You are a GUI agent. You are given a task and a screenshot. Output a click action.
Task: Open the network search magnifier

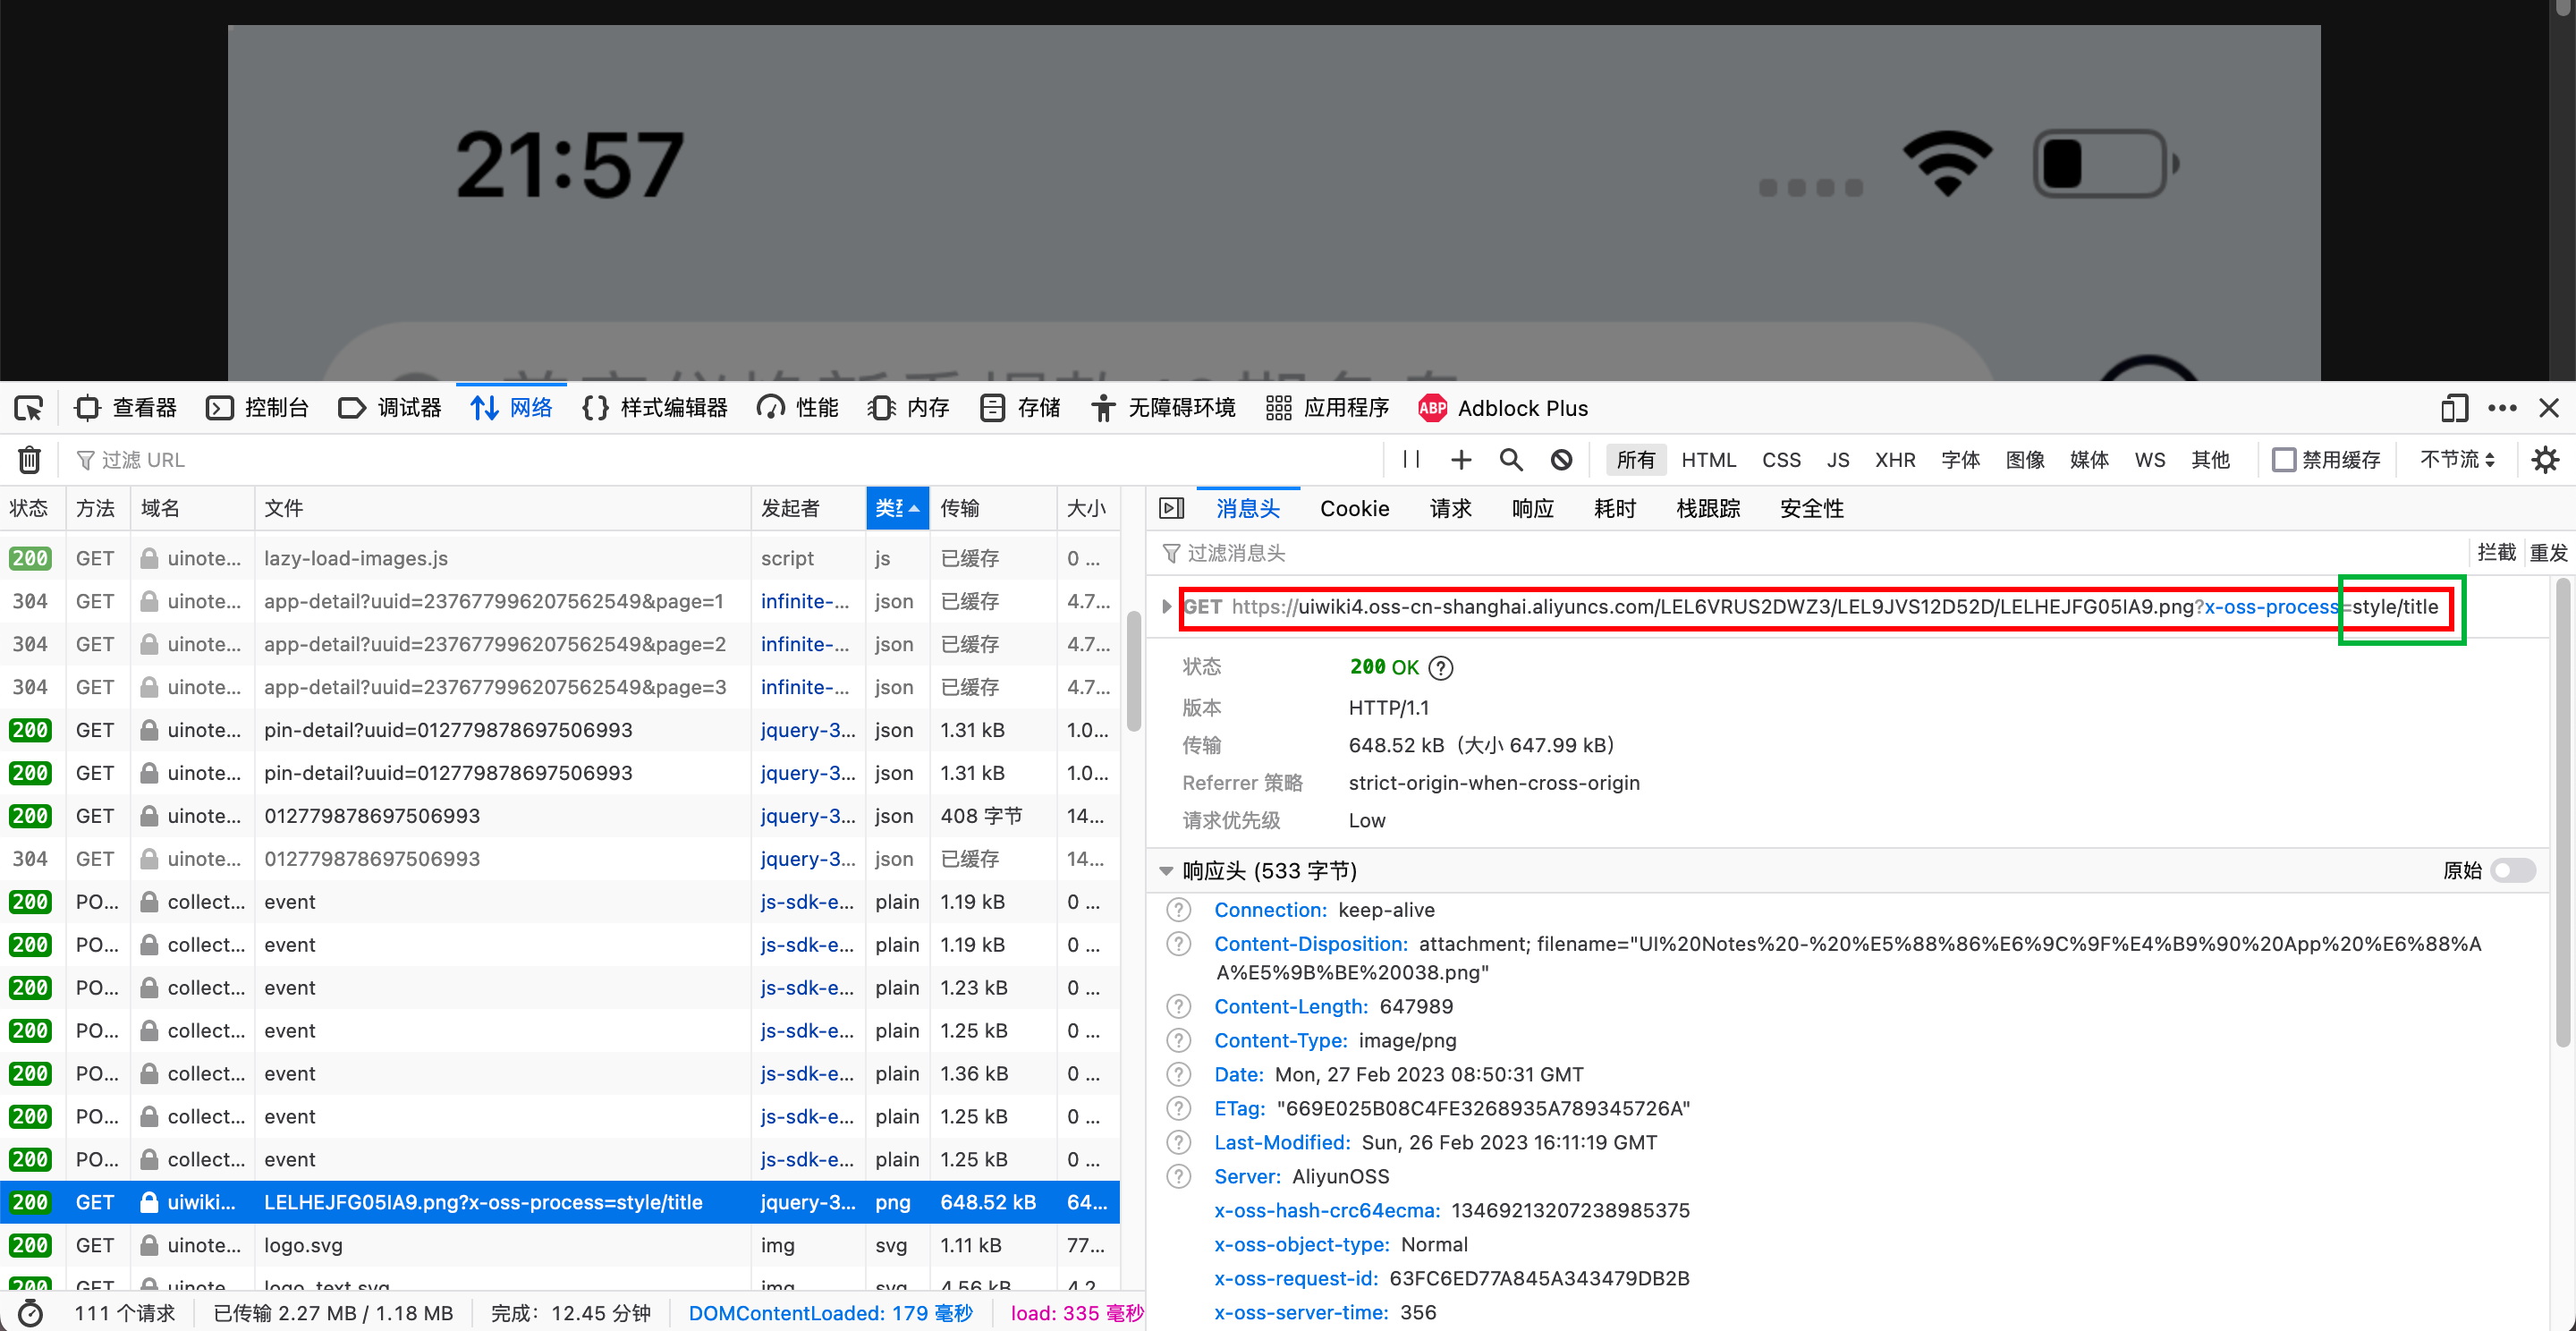pyautogui.click(x=1511, y=460)
